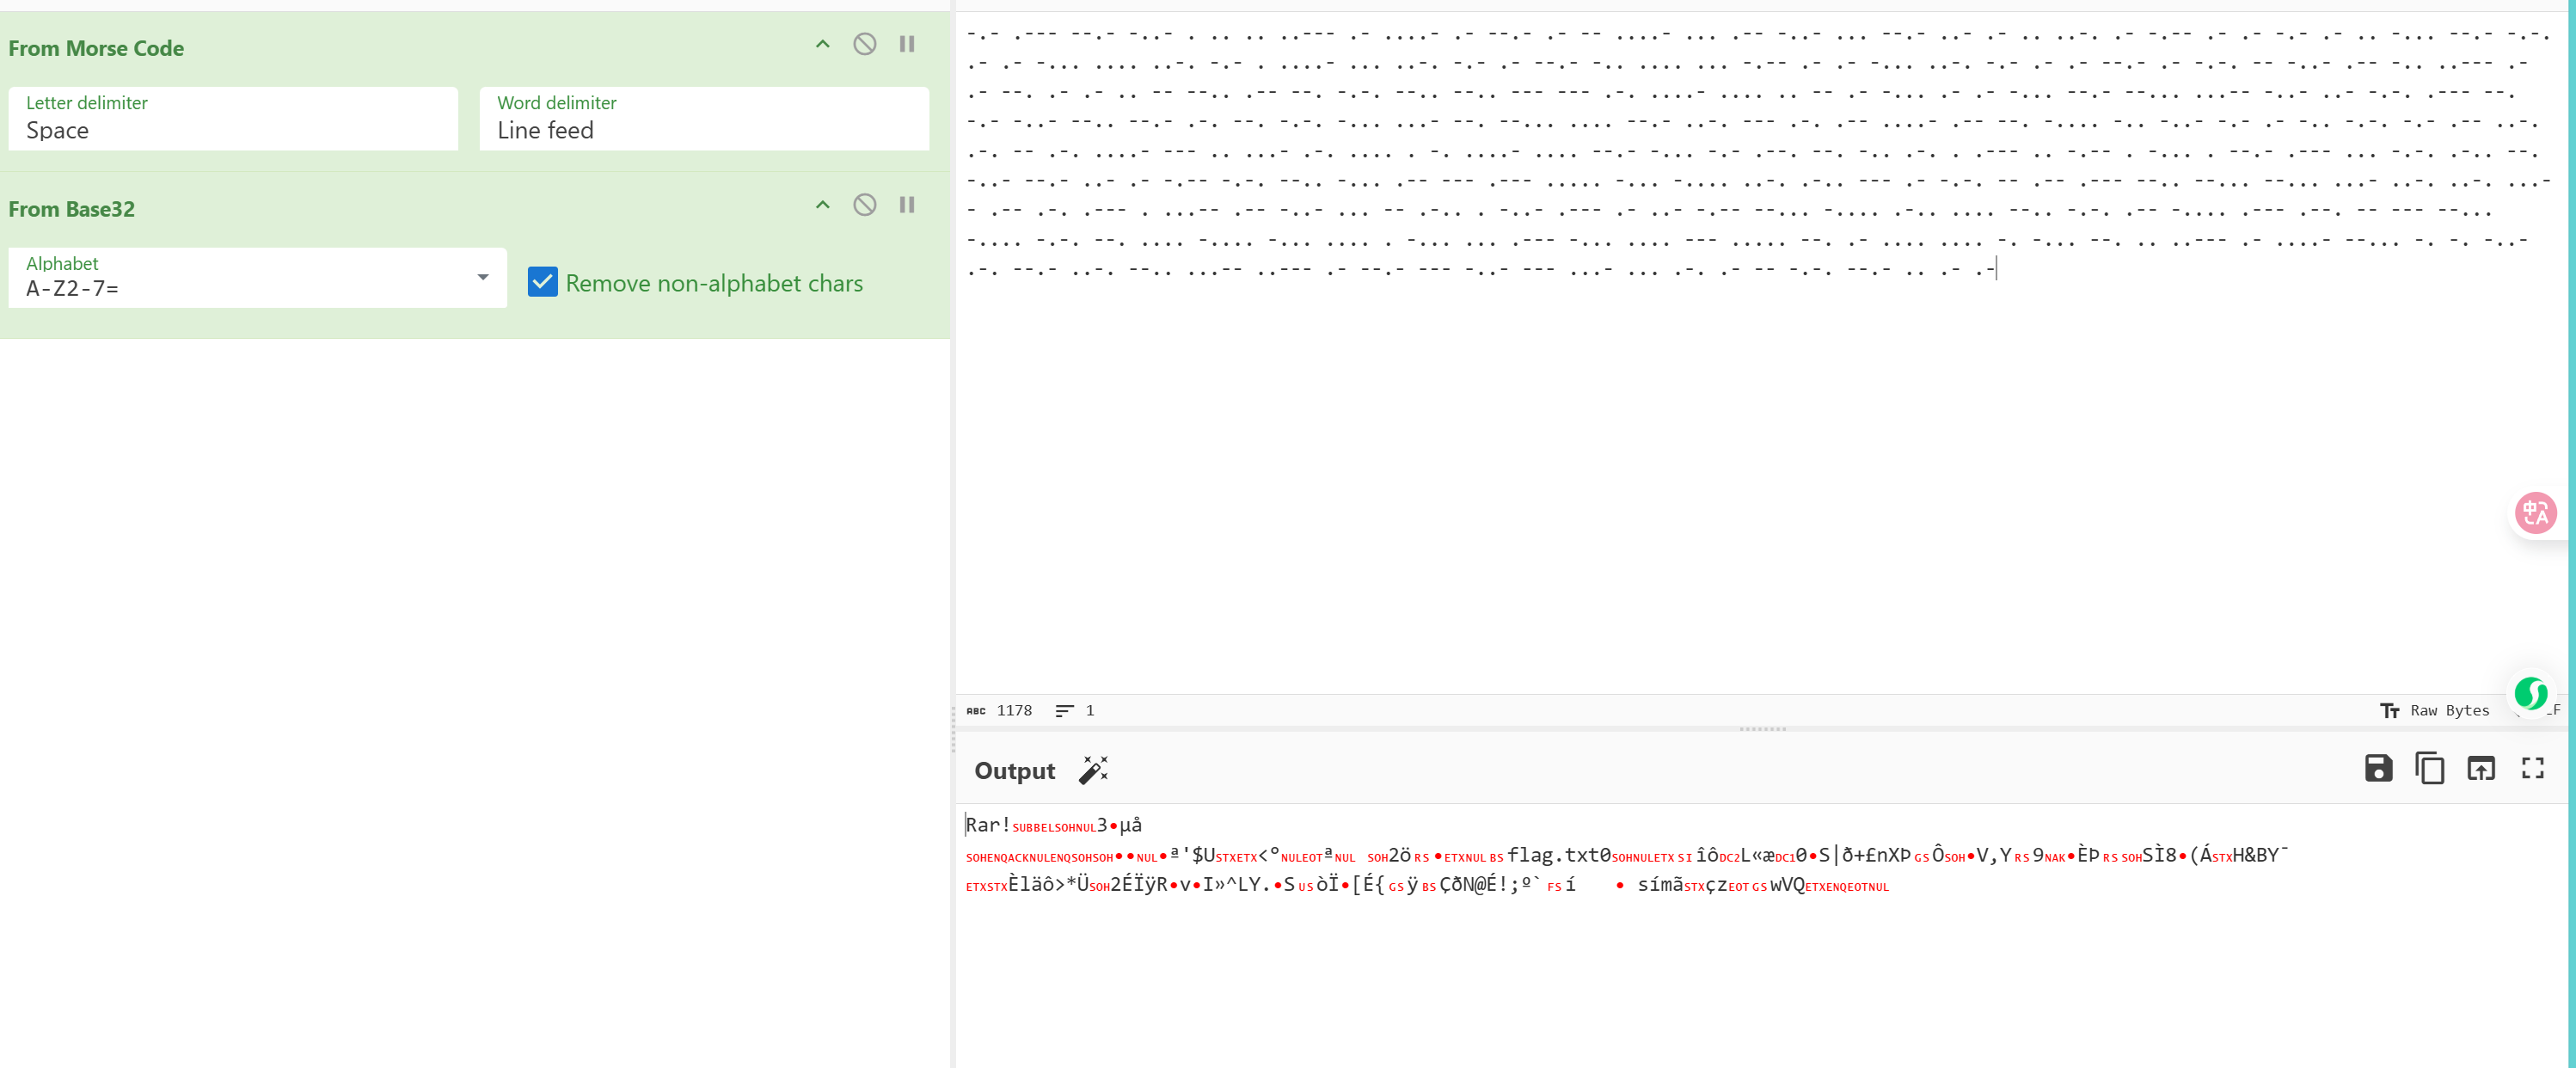Pause at the From Base32 step
The height and width of the screenshot is (1068, 2576).
[x=906, y=205]
